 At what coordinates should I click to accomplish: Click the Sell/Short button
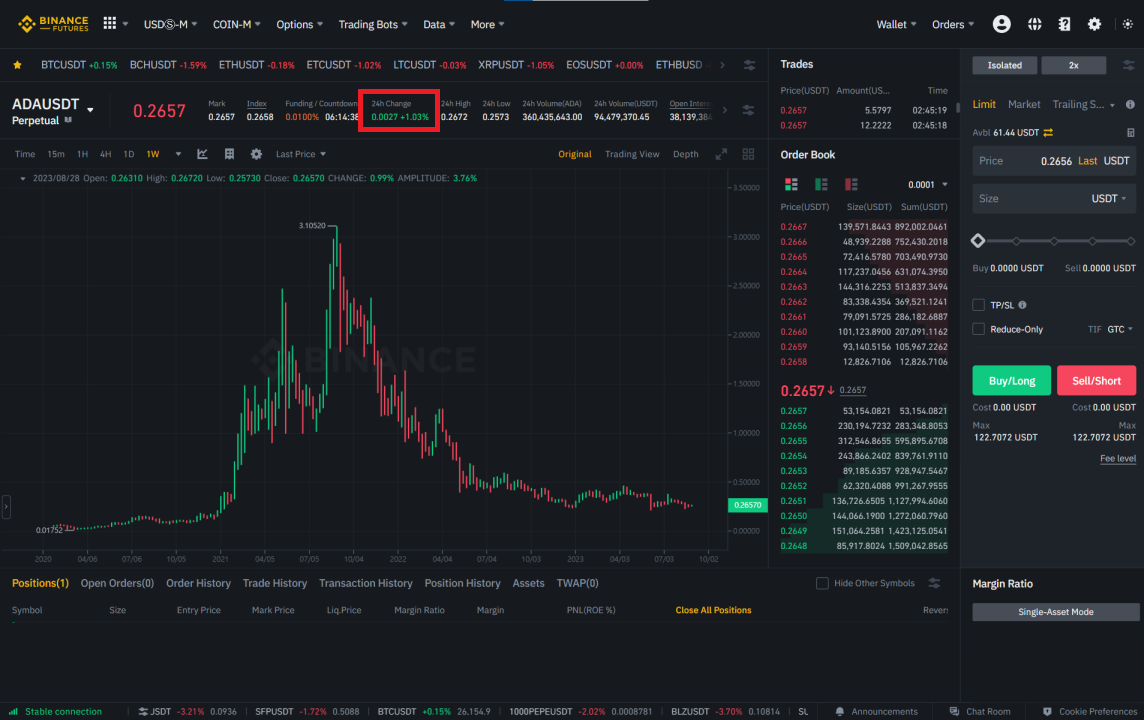click(1096, 380)
